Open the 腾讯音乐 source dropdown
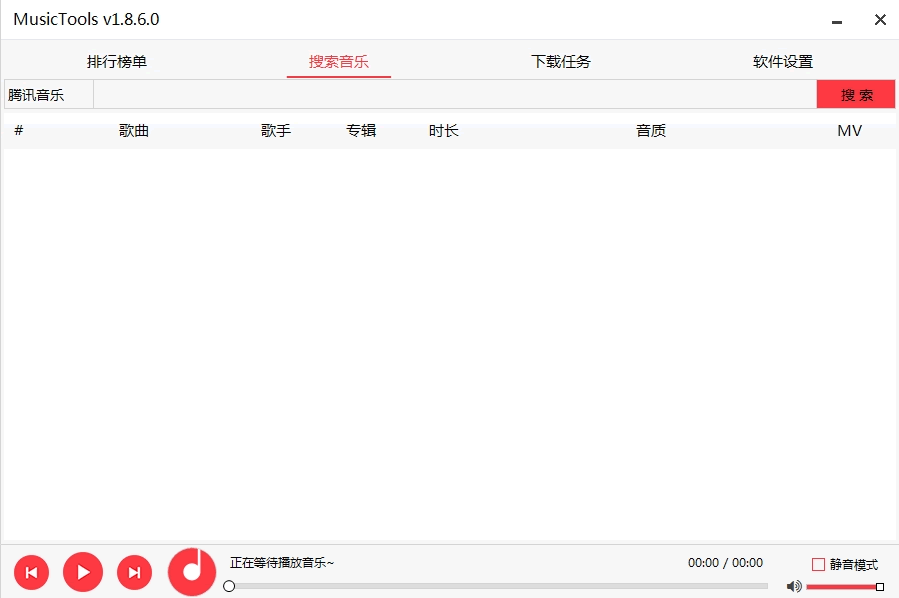The height and width of the screenshot is (598, 899). point(48,95)
